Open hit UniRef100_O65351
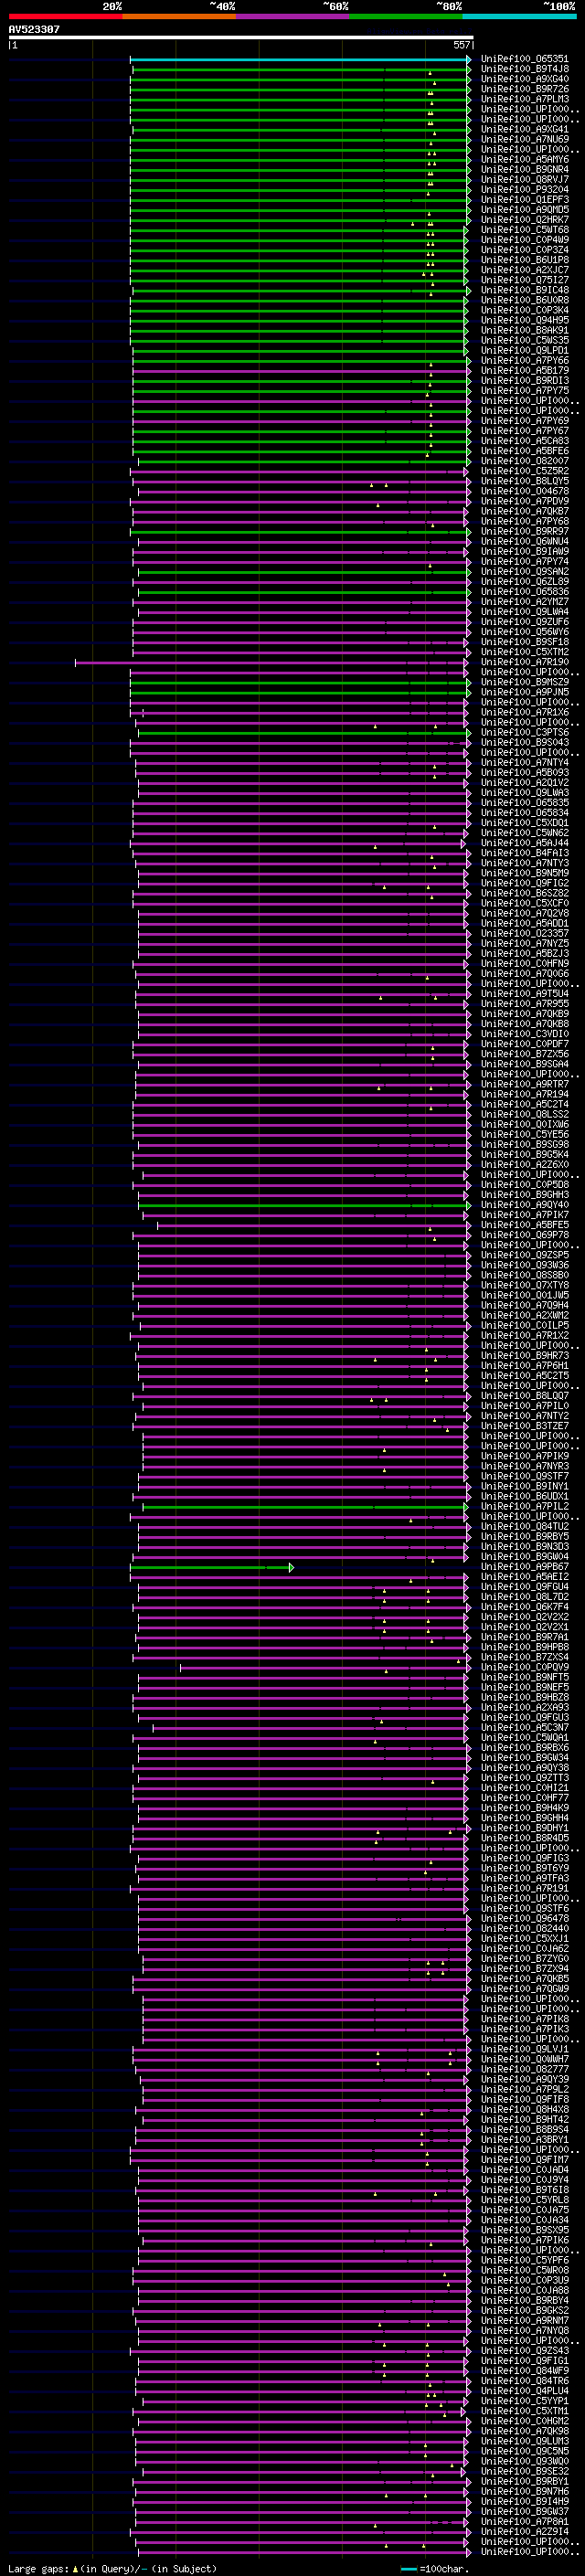585x2576 pixels. [x=525, y=59]
